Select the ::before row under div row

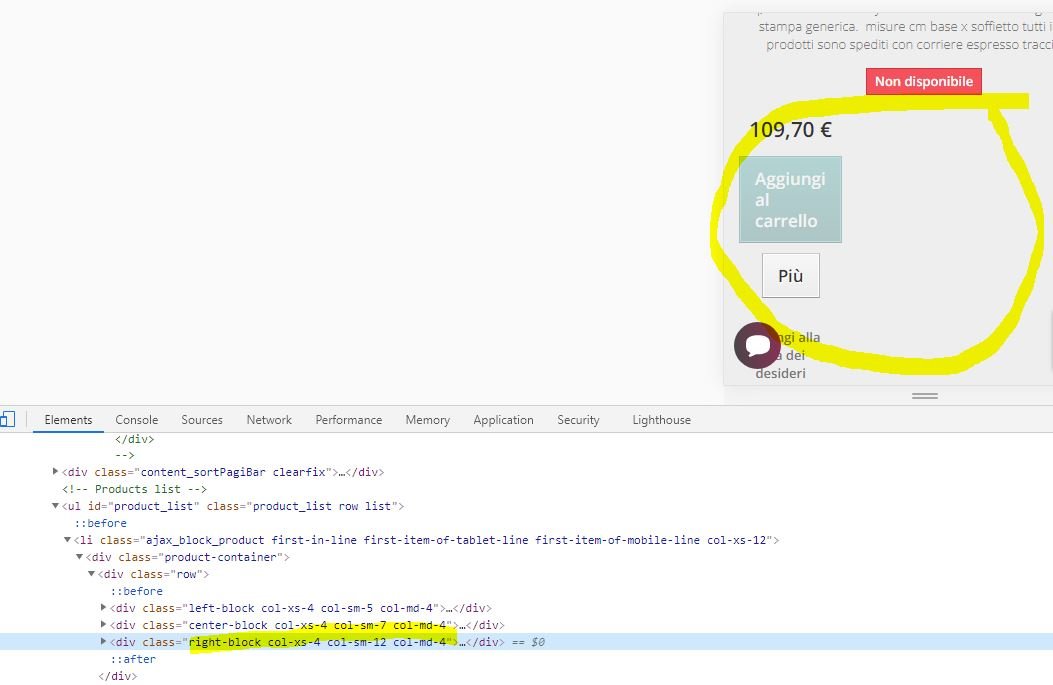tap(137, 591)
